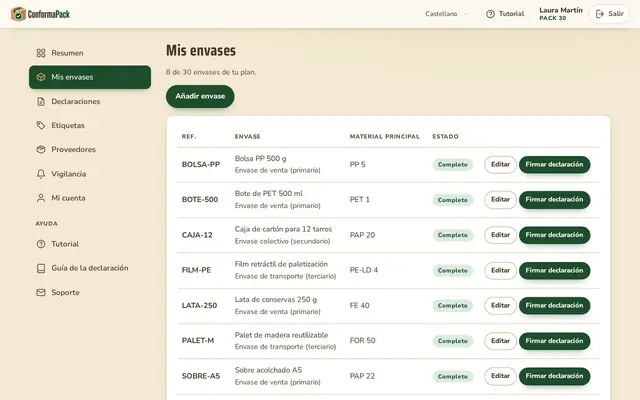640x400 pixels.
Task: Open Vigilancia section
Action: 90,174
